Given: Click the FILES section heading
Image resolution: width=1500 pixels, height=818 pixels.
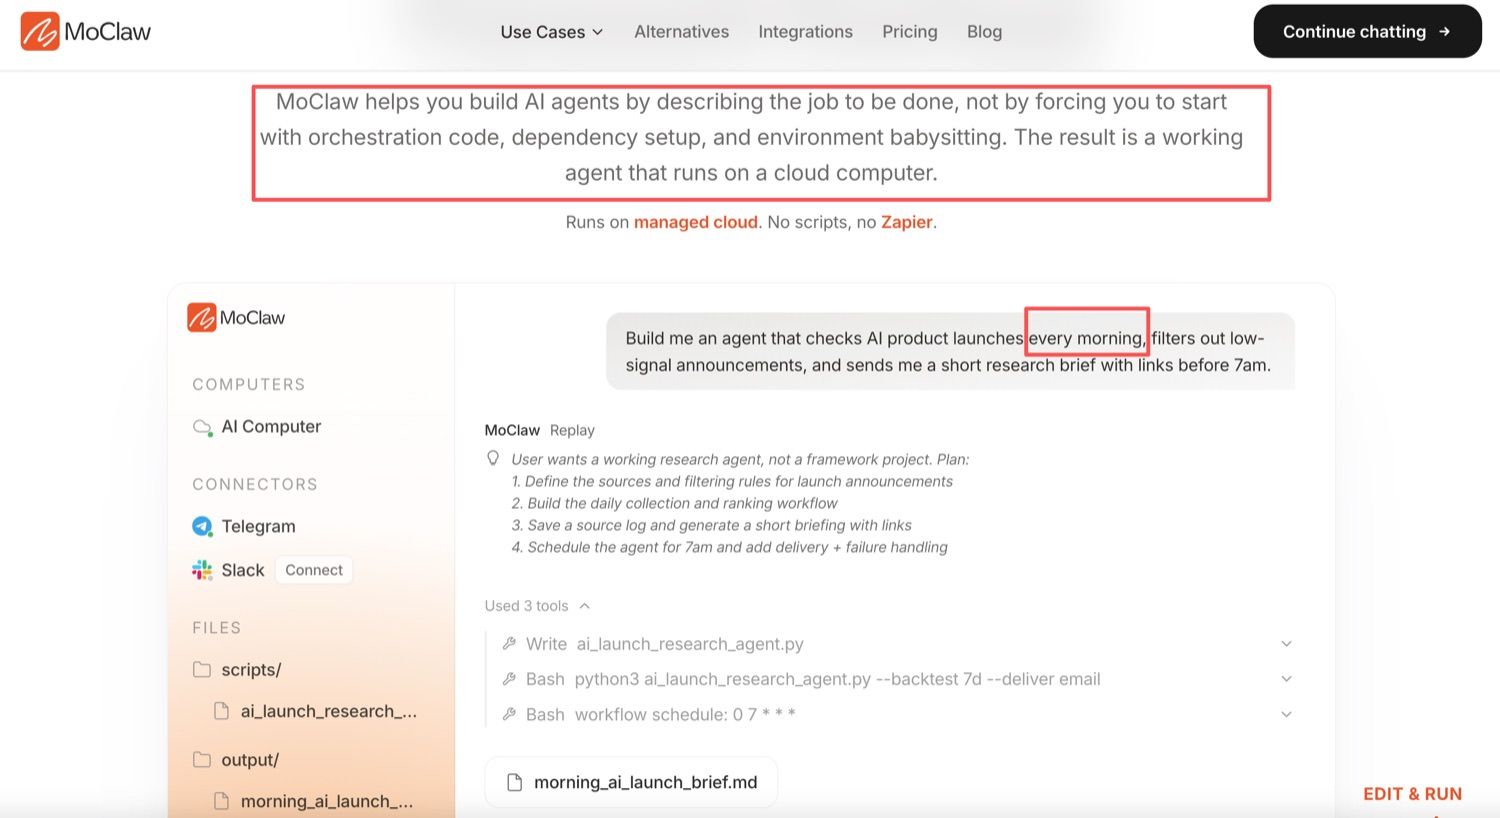Looking at the screenshot, I should pos(217,628).
